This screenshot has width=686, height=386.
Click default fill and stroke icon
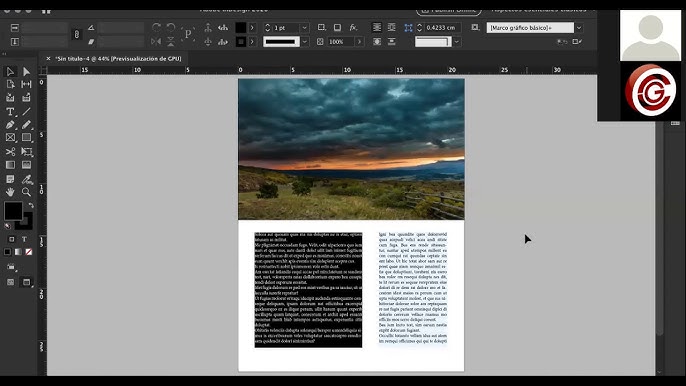(x=7, y=226)
